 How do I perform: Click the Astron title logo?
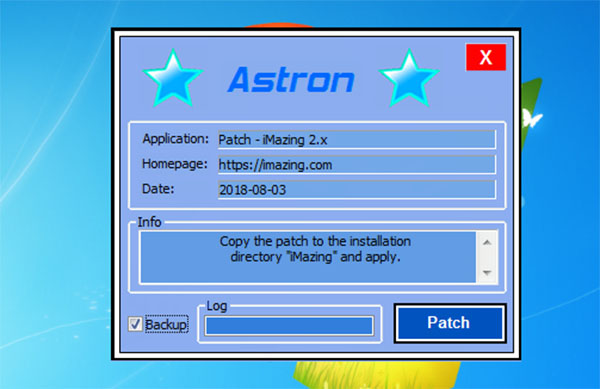(x=291, y=80)
